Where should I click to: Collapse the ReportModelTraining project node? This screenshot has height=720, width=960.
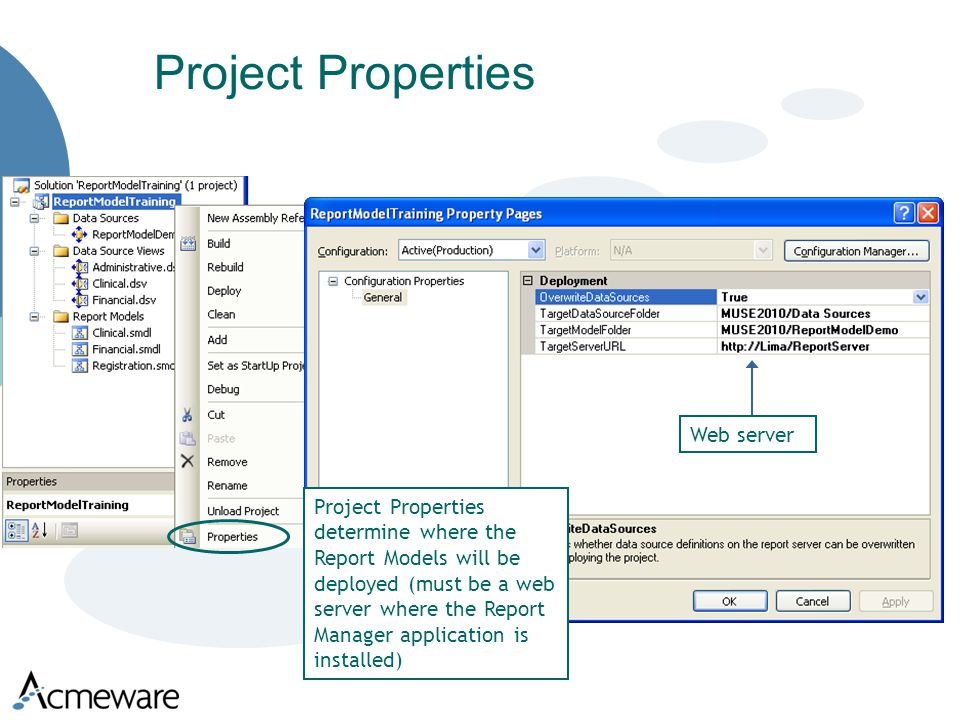click(x=15, y=201)
